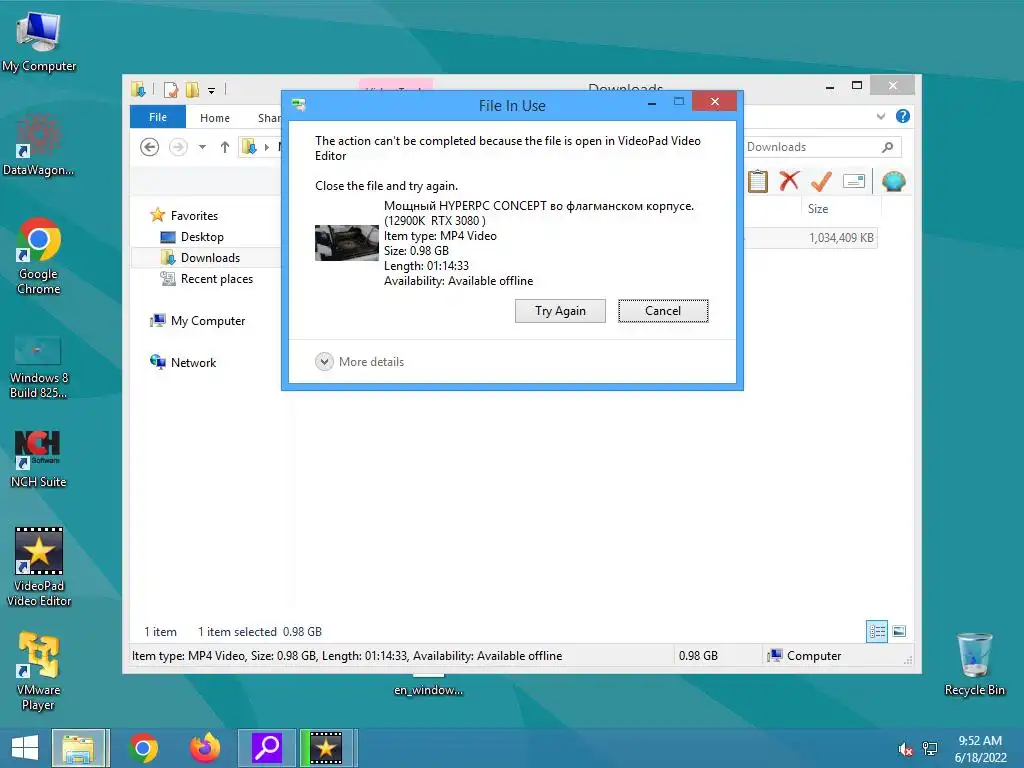The width and height of the screenshot is (1024, 768).
Task: Select VMware Player desktop shortcut
Action: pyautogui.click(x=39, y=671)
